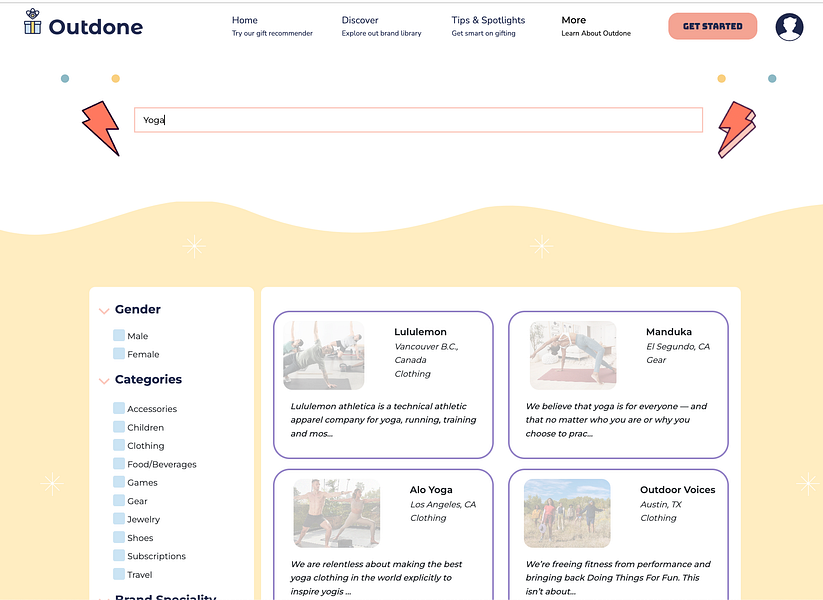
Task: Check the Travel category filter
Action: pyautogui.click(x=119, y=574)
